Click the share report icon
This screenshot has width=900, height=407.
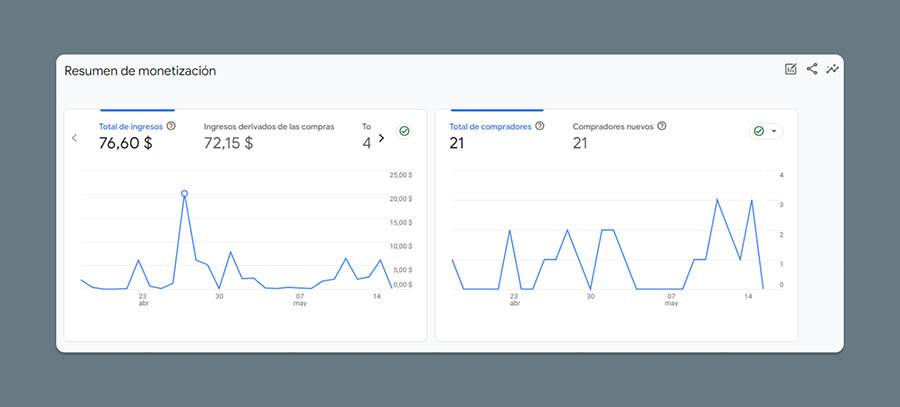(812, 69)
